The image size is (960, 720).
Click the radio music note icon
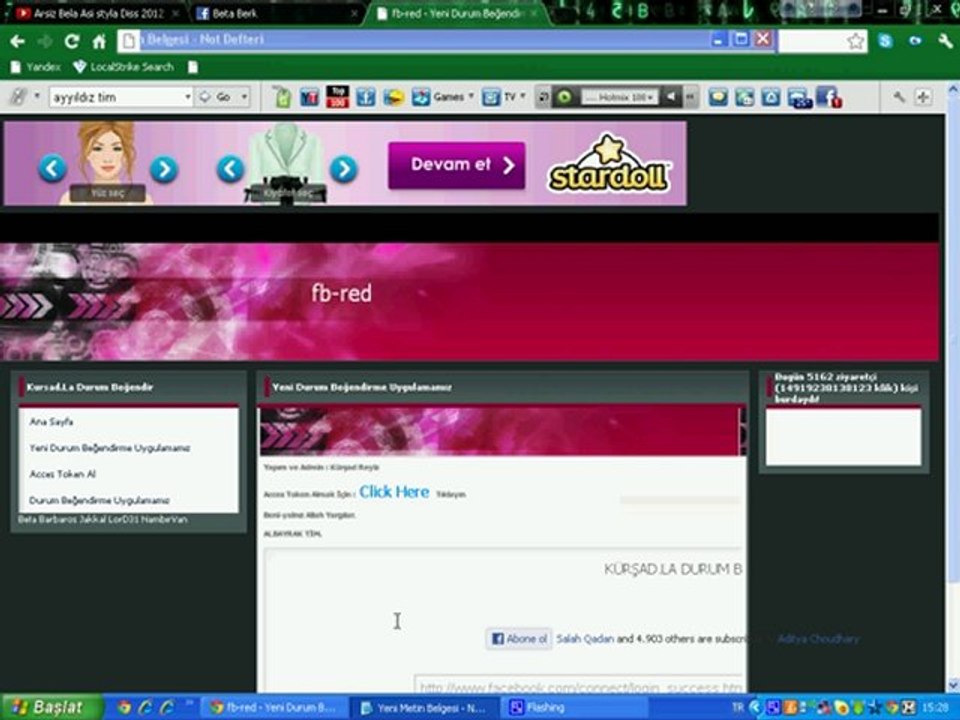pyautogui.click(x=542, y=97)
